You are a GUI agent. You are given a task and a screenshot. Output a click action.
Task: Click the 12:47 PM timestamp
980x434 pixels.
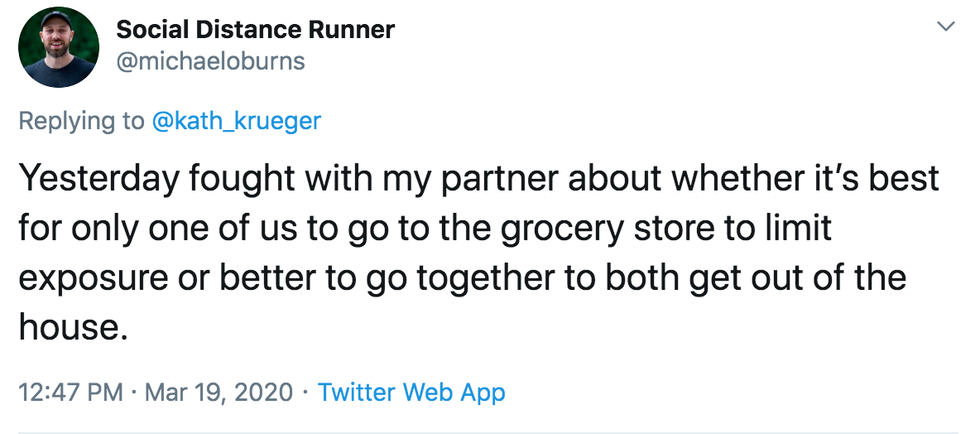pos(71,393)
